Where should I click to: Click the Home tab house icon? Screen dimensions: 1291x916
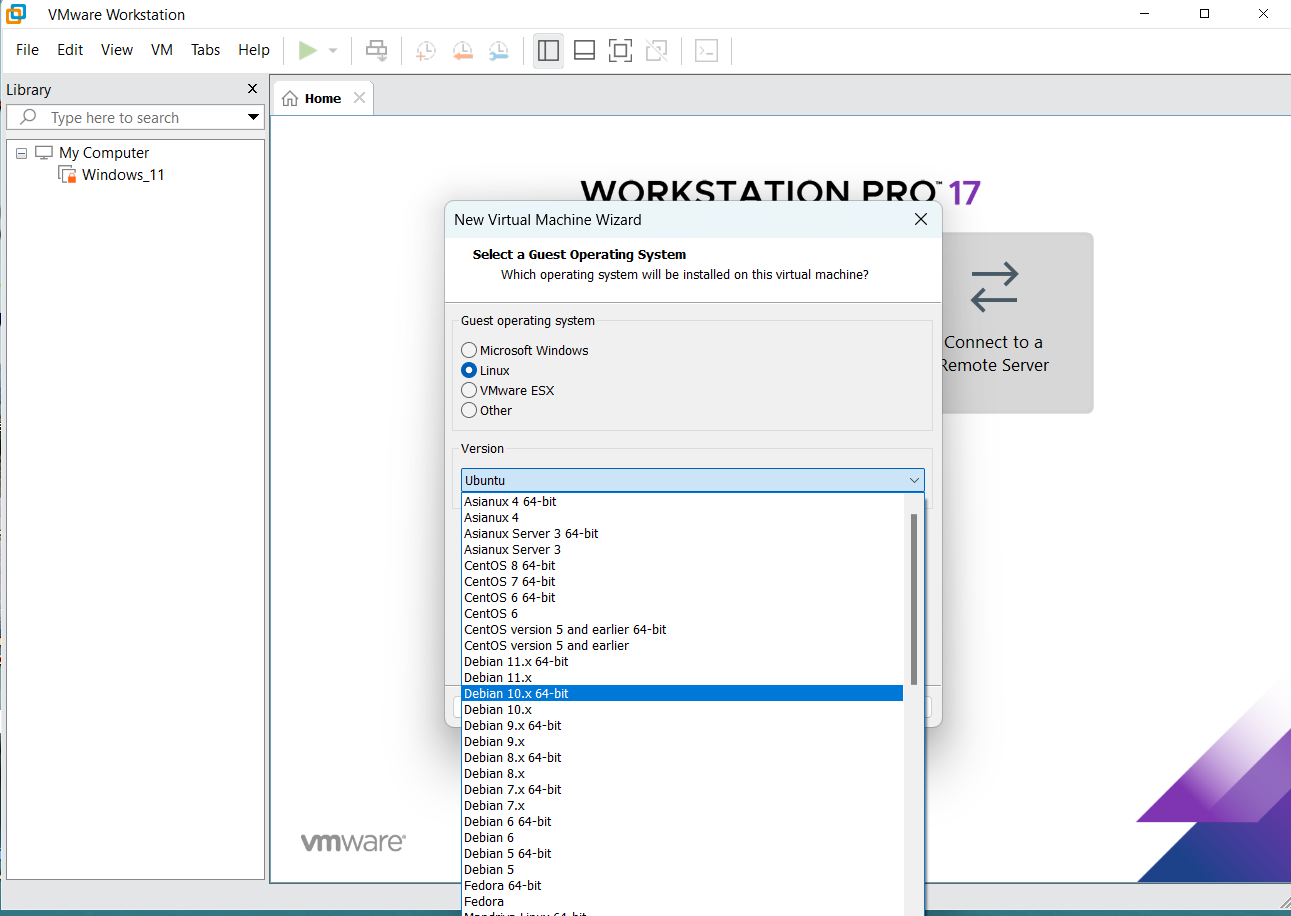(x=290, y=98)
